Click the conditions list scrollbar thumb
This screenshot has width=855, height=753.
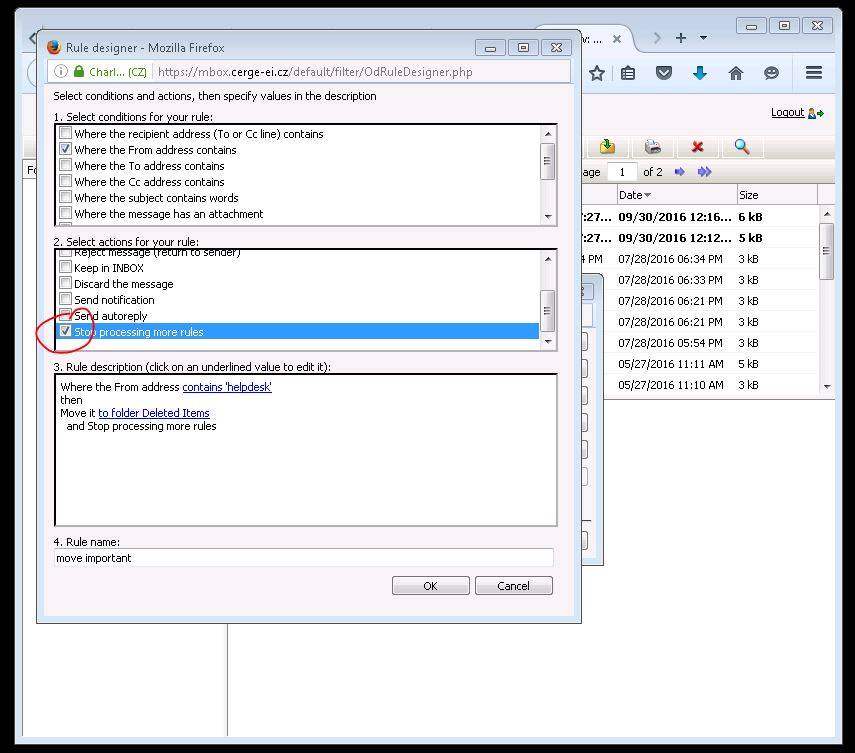pyautogui.click(x=547, y=161)
